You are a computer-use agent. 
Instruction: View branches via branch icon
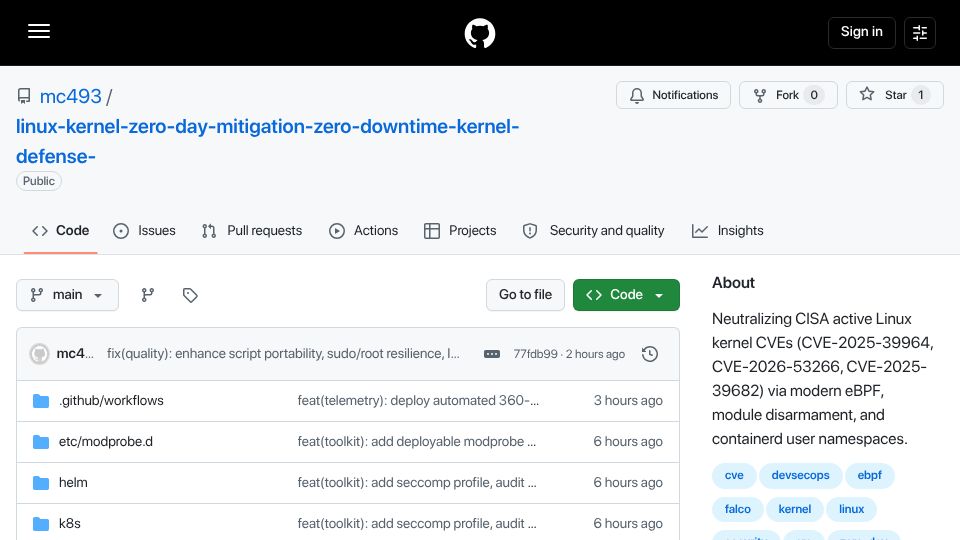click(x=148, y=295)
